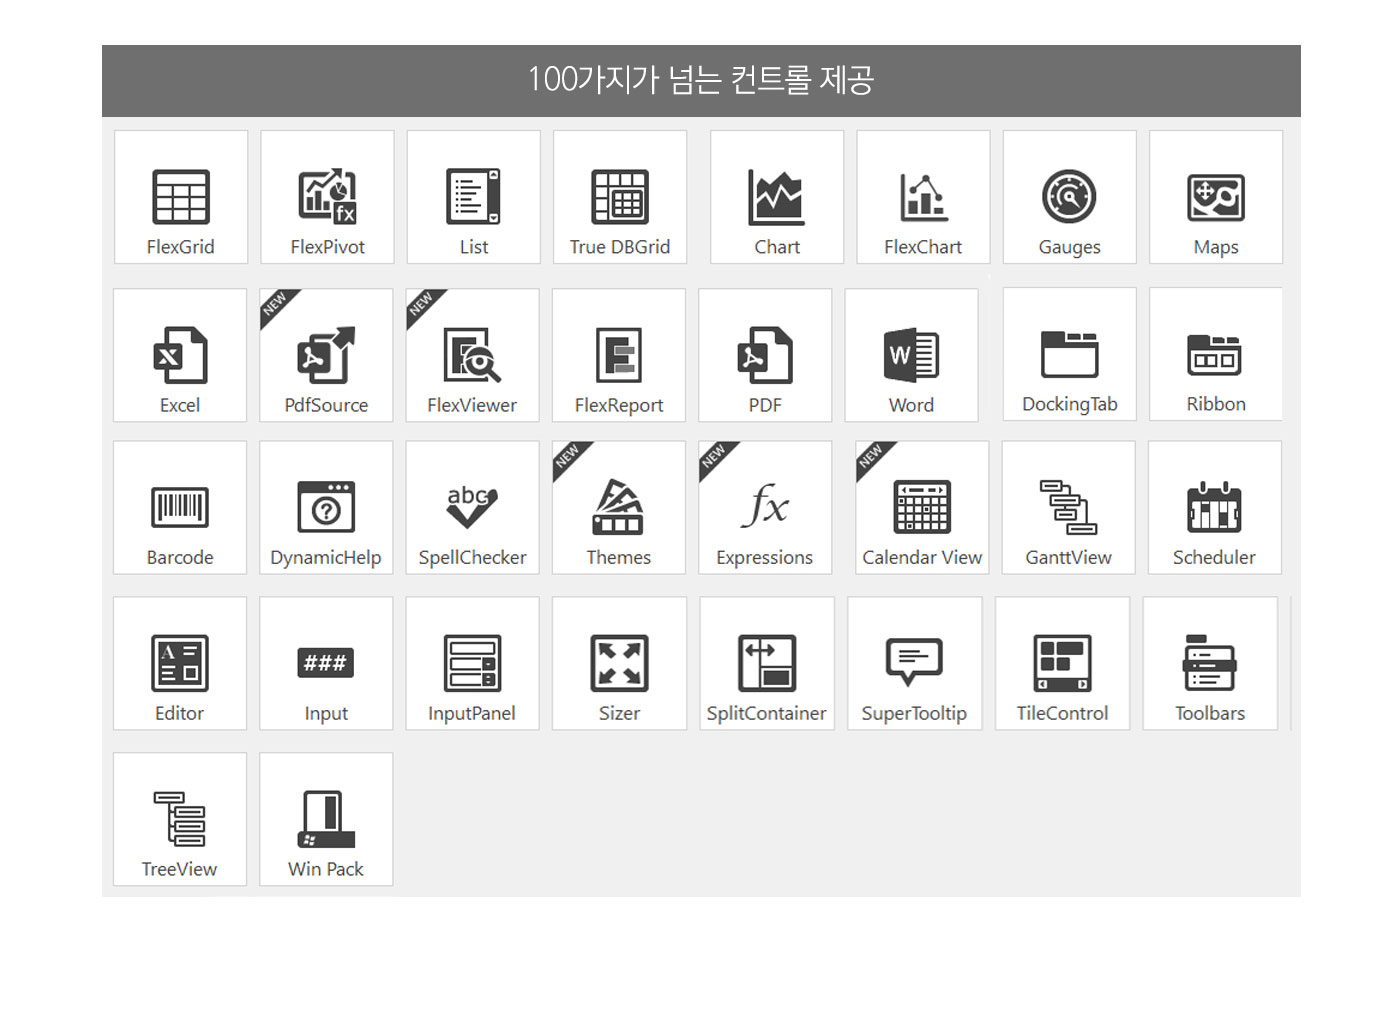The image size is (1400, 1034).
Task: Choose the DockingTab icon
Action: tap(1069, 354)
